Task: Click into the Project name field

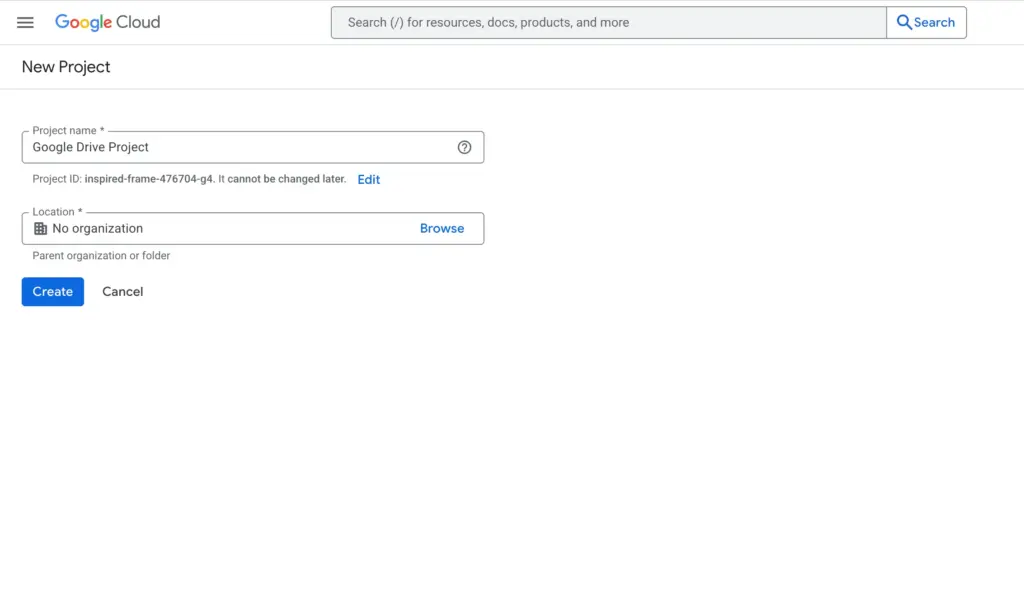Action: (x=240, y=147)
